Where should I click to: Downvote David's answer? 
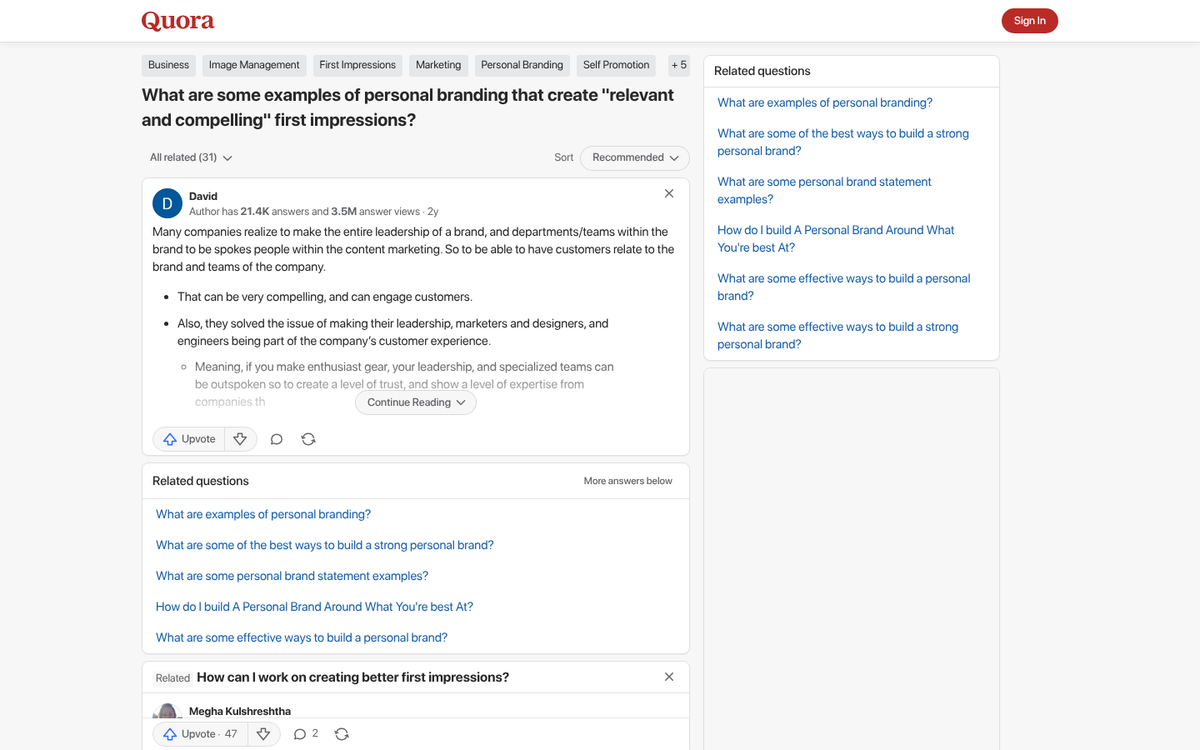(x=240, y=438)
